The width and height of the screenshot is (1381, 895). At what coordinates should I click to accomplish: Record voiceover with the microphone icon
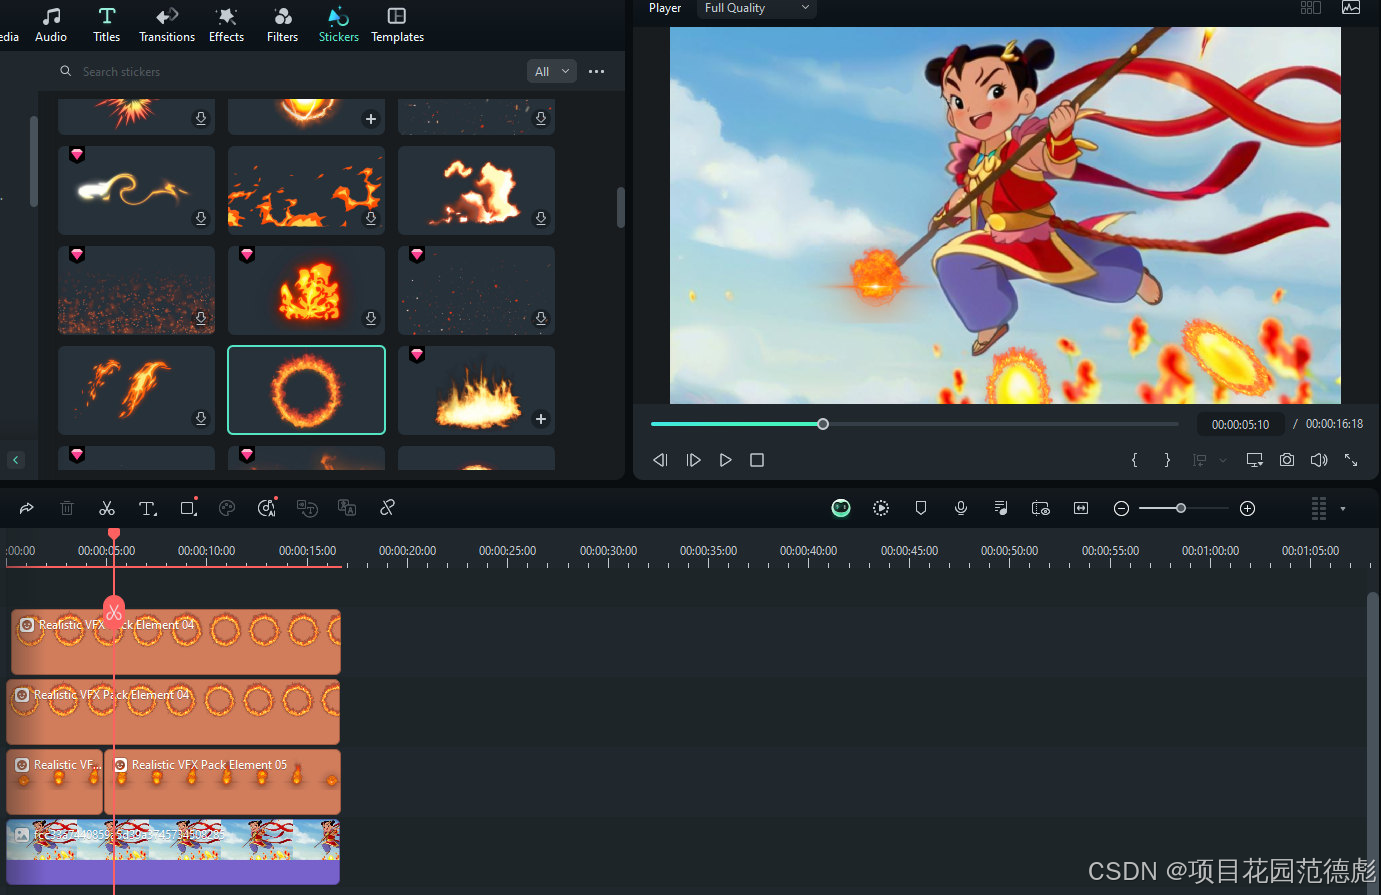point(961,508)
